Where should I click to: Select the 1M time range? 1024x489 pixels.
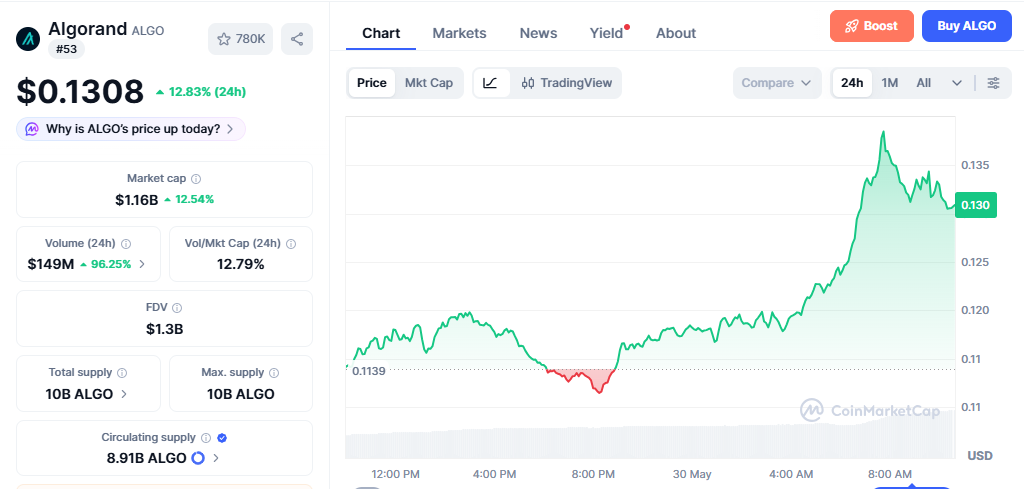tap(889, 83)
